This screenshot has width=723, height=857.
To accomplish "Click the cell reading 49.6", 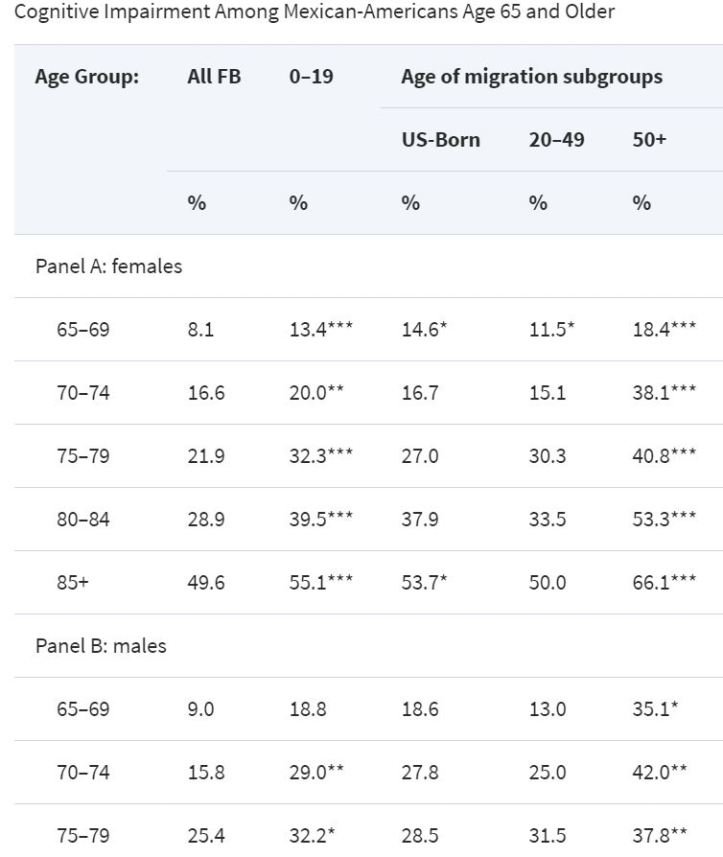I will coord(205,582).
